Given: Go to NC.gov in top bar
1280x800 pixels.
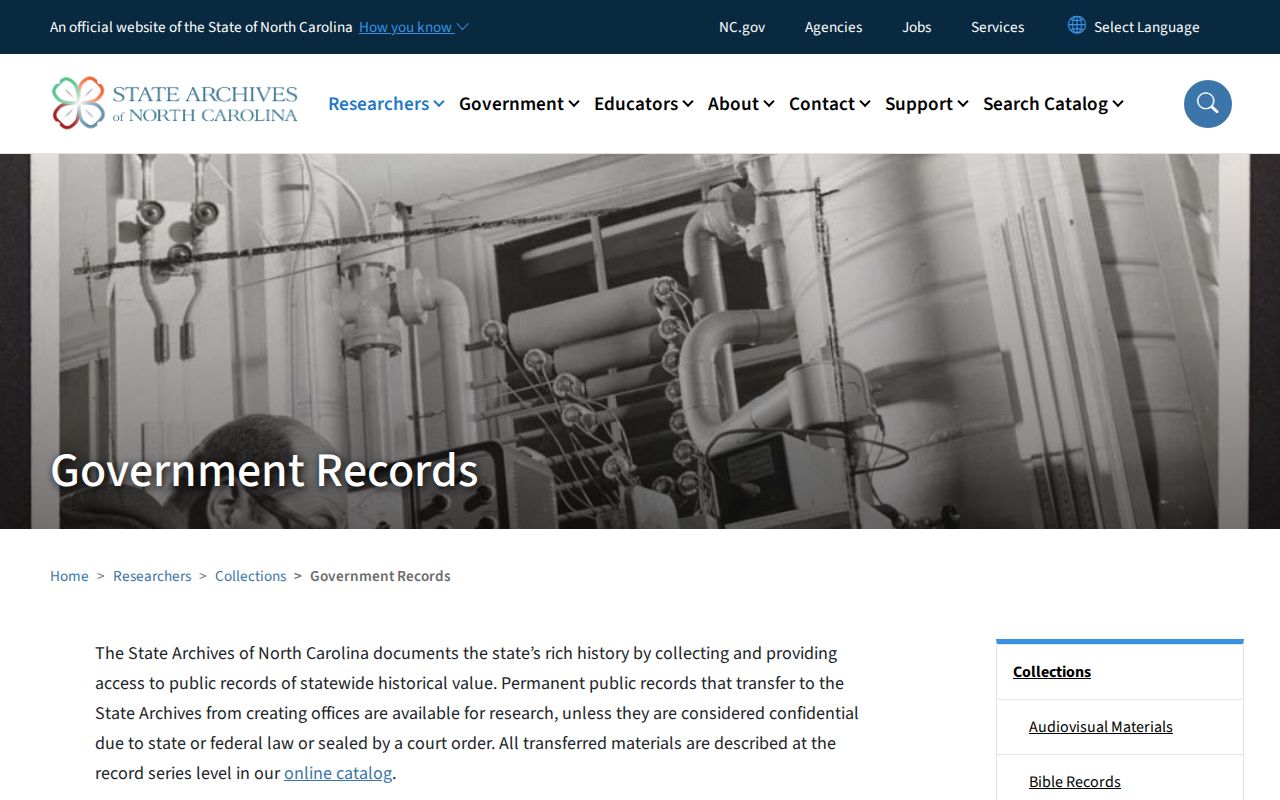Looking at the screenshot, I should 742,27.
